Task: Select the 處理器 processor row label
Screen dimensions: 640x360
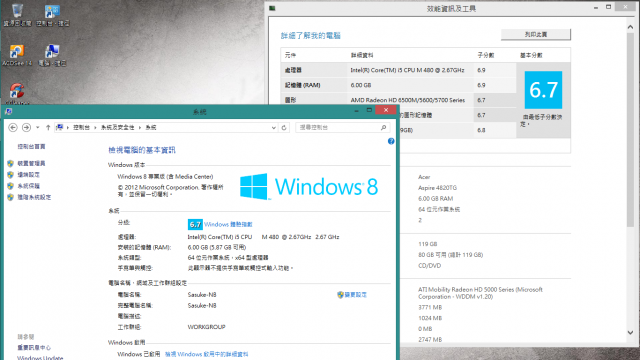Action: coord(293,70)
